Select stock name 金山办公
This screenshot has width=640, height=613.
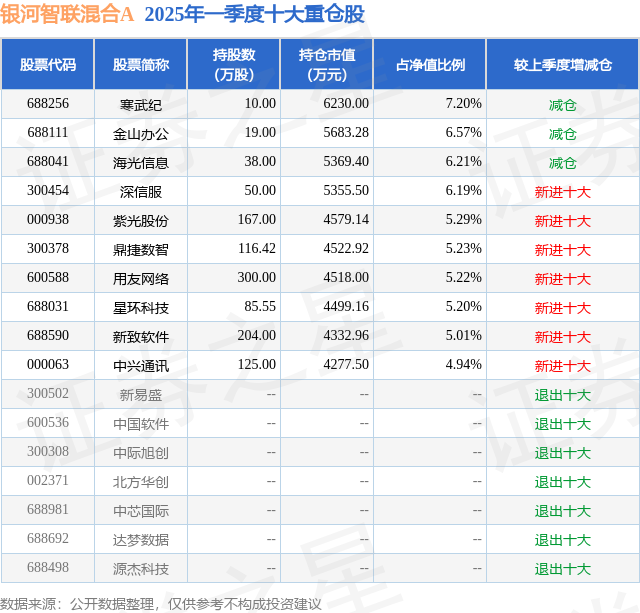point(141,134)
